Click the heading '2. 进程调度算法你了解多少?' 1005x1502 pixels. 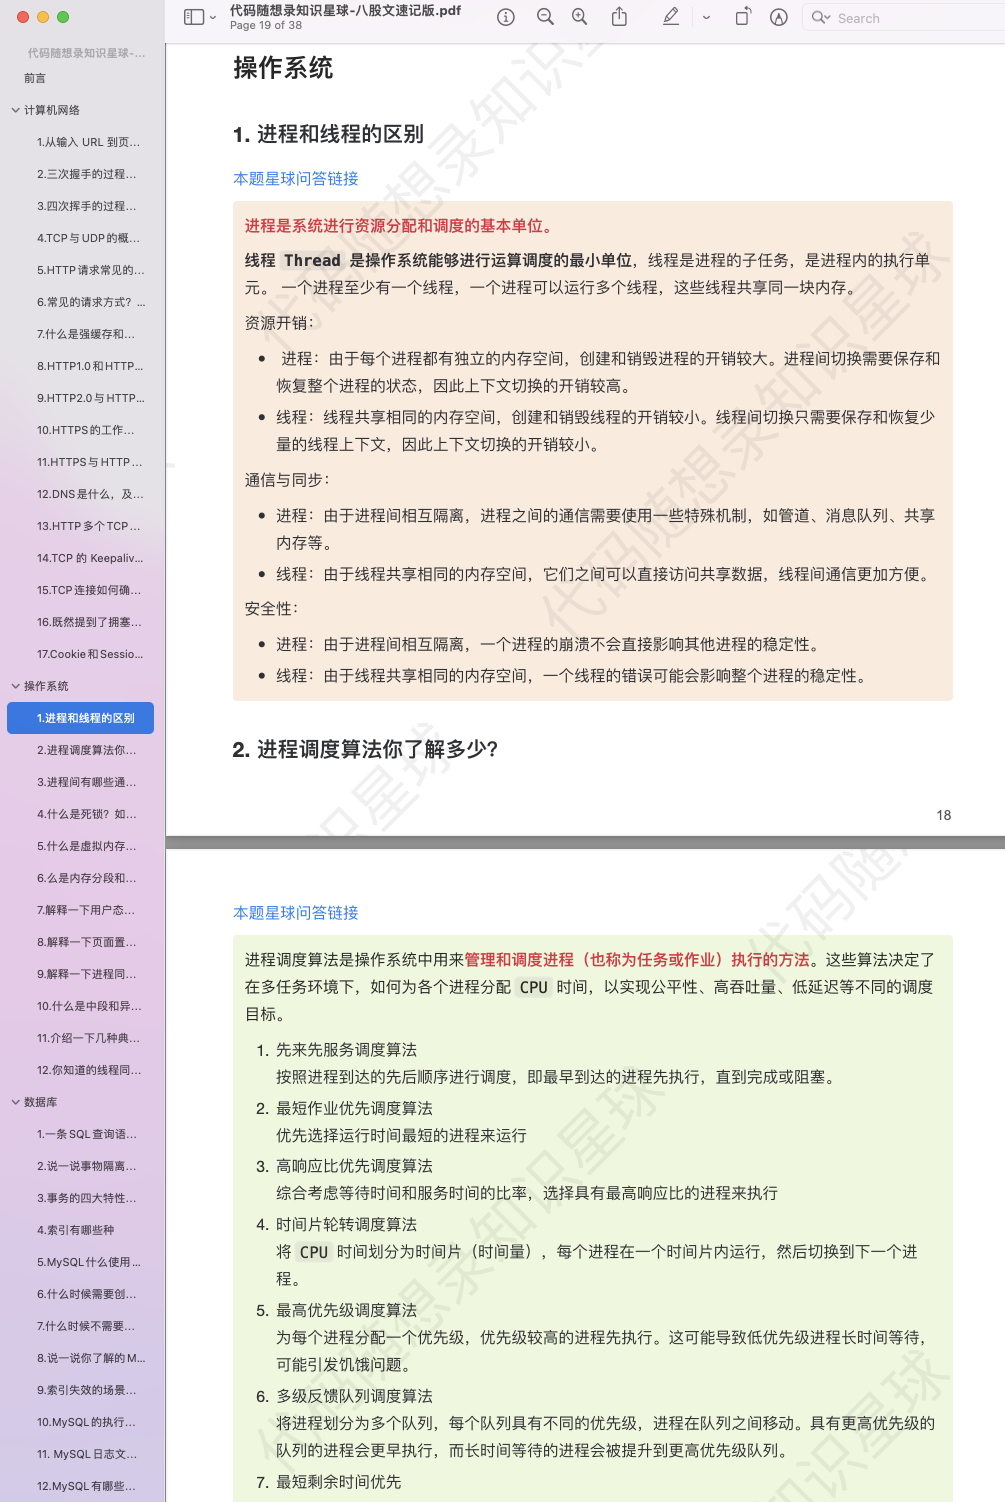[x=365, y=749]
